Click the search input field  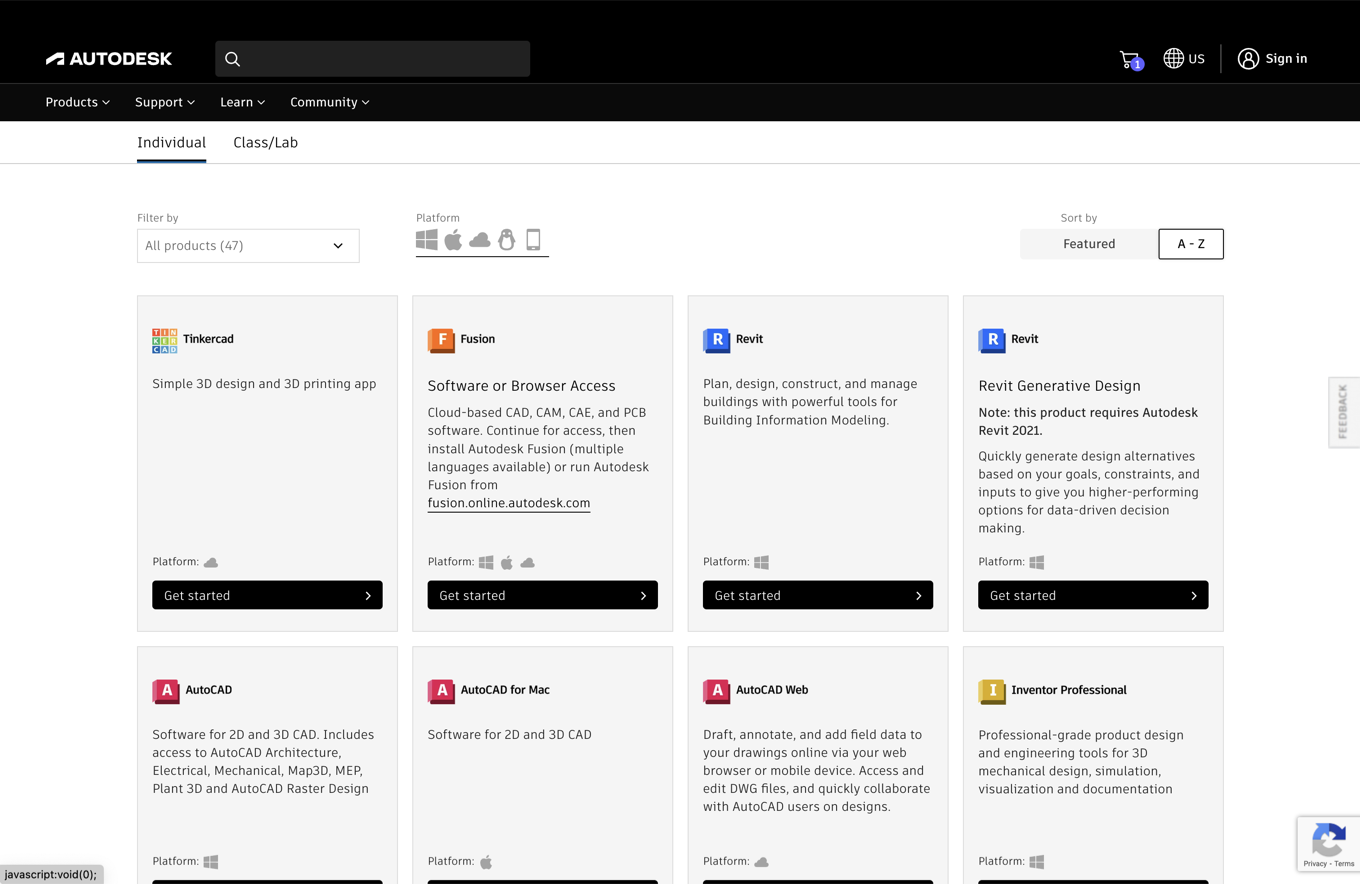point(372,59)
